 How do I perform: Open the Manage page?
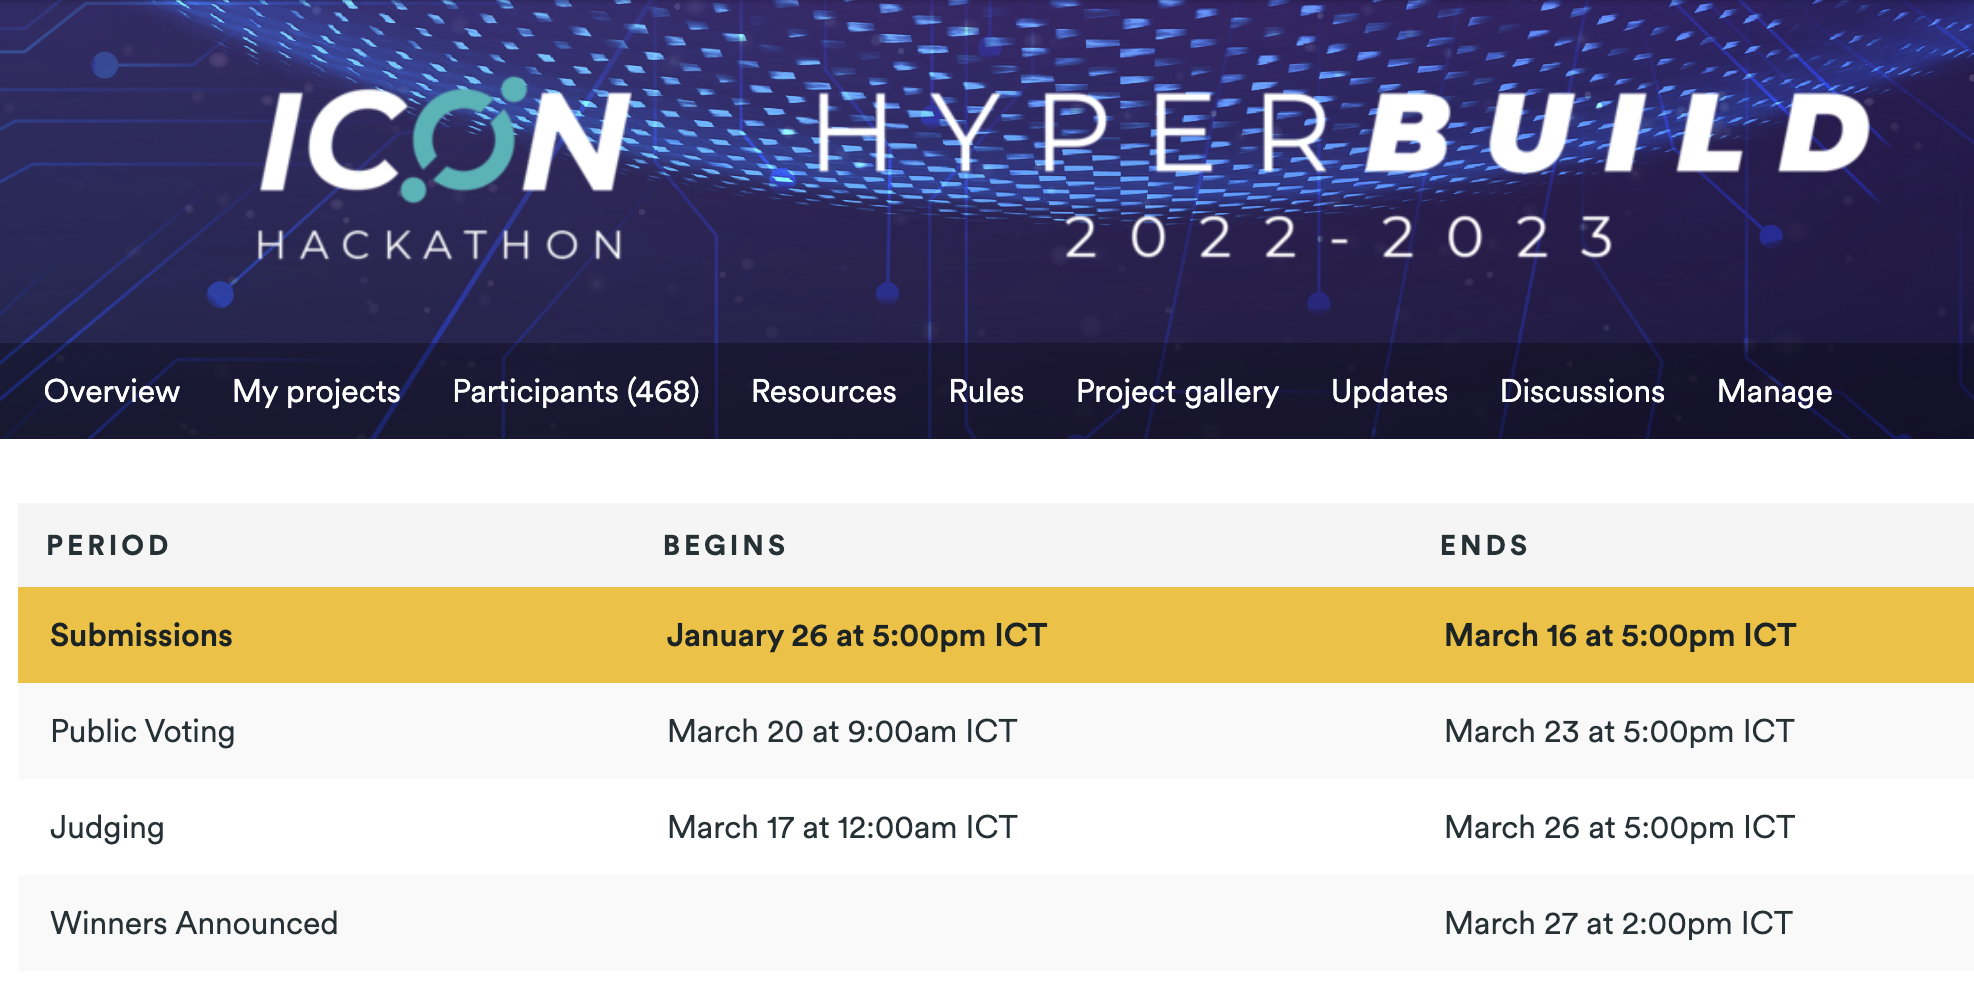tap(1774, 391)
